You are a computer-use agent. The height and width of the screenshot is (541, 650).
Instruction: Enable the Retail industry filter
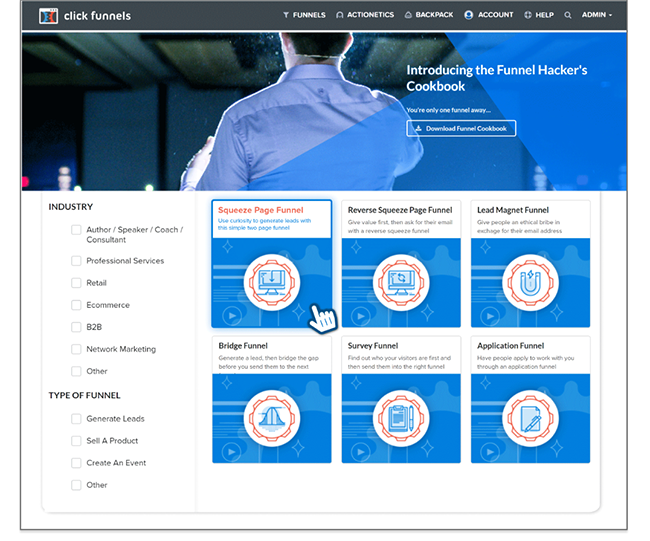76,283
